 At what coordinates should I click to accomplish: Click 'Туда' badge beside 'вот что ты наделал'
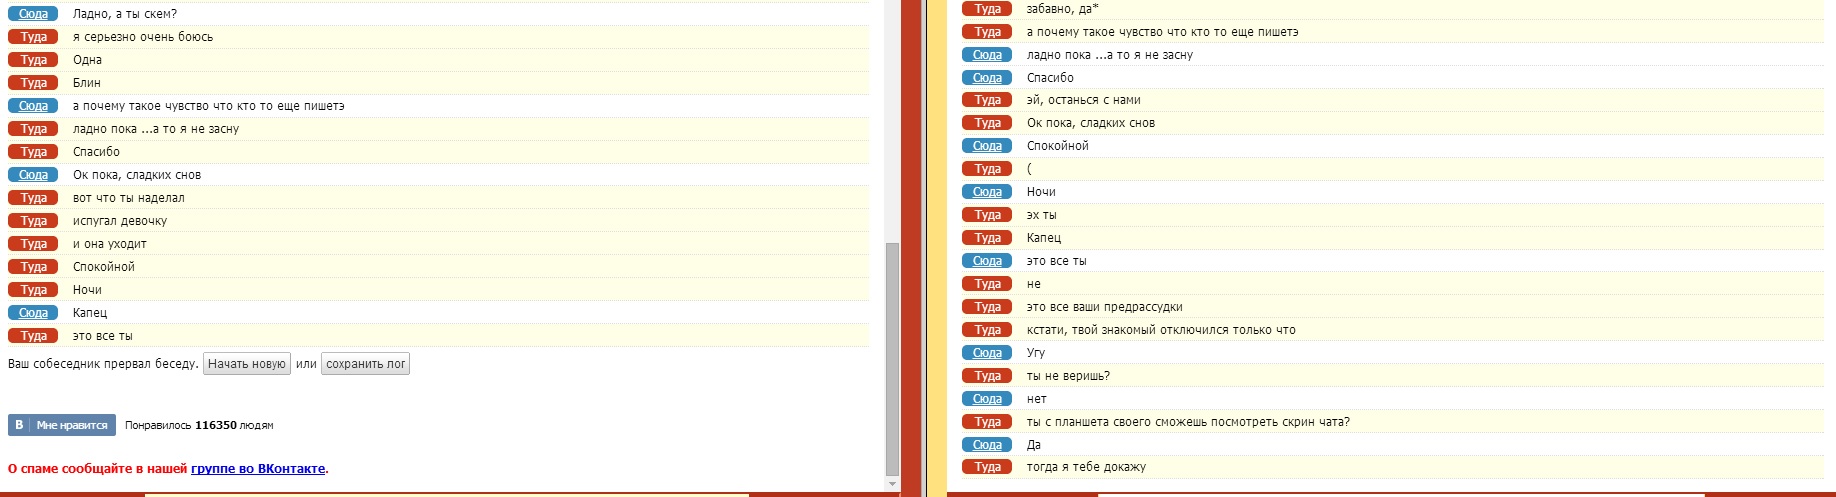tap(33, 198)
